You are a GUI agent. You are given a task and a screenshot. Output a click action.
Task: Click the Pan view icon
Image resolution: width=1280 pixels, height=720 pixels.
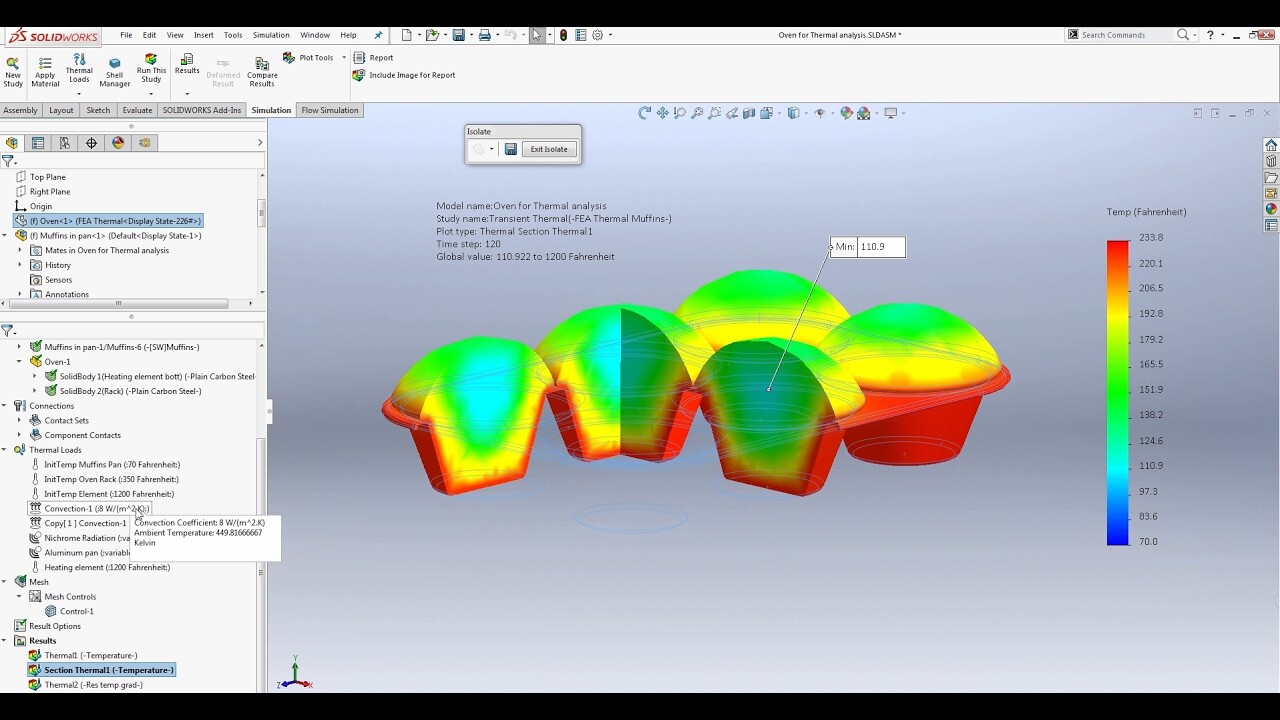(662, 113)
